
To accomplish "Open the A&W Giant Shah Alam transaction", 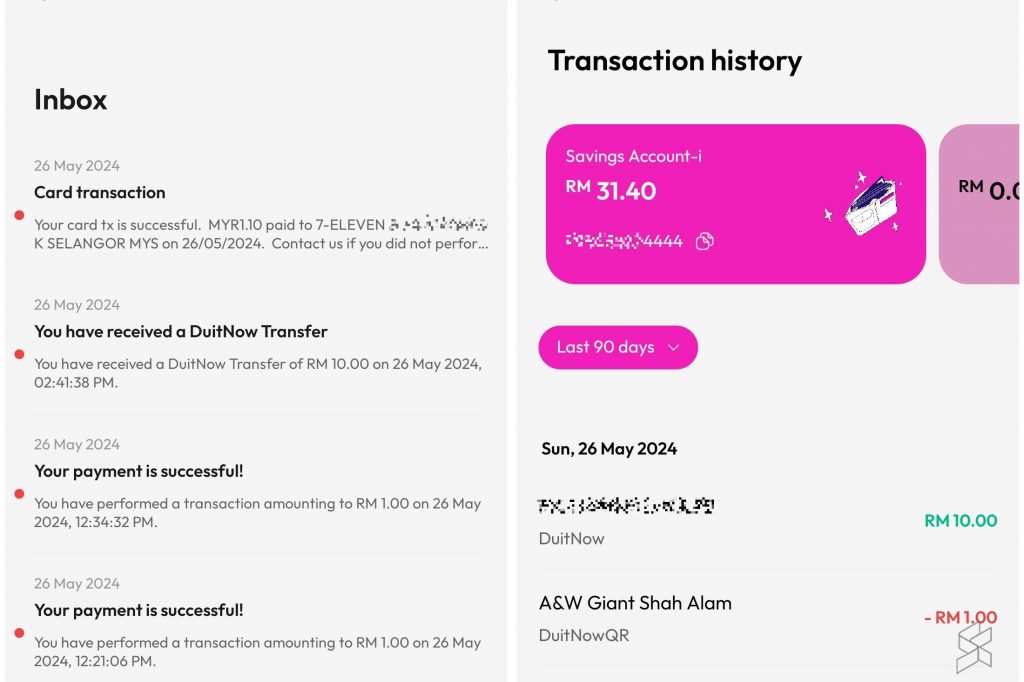I will [x=768, y=618].
